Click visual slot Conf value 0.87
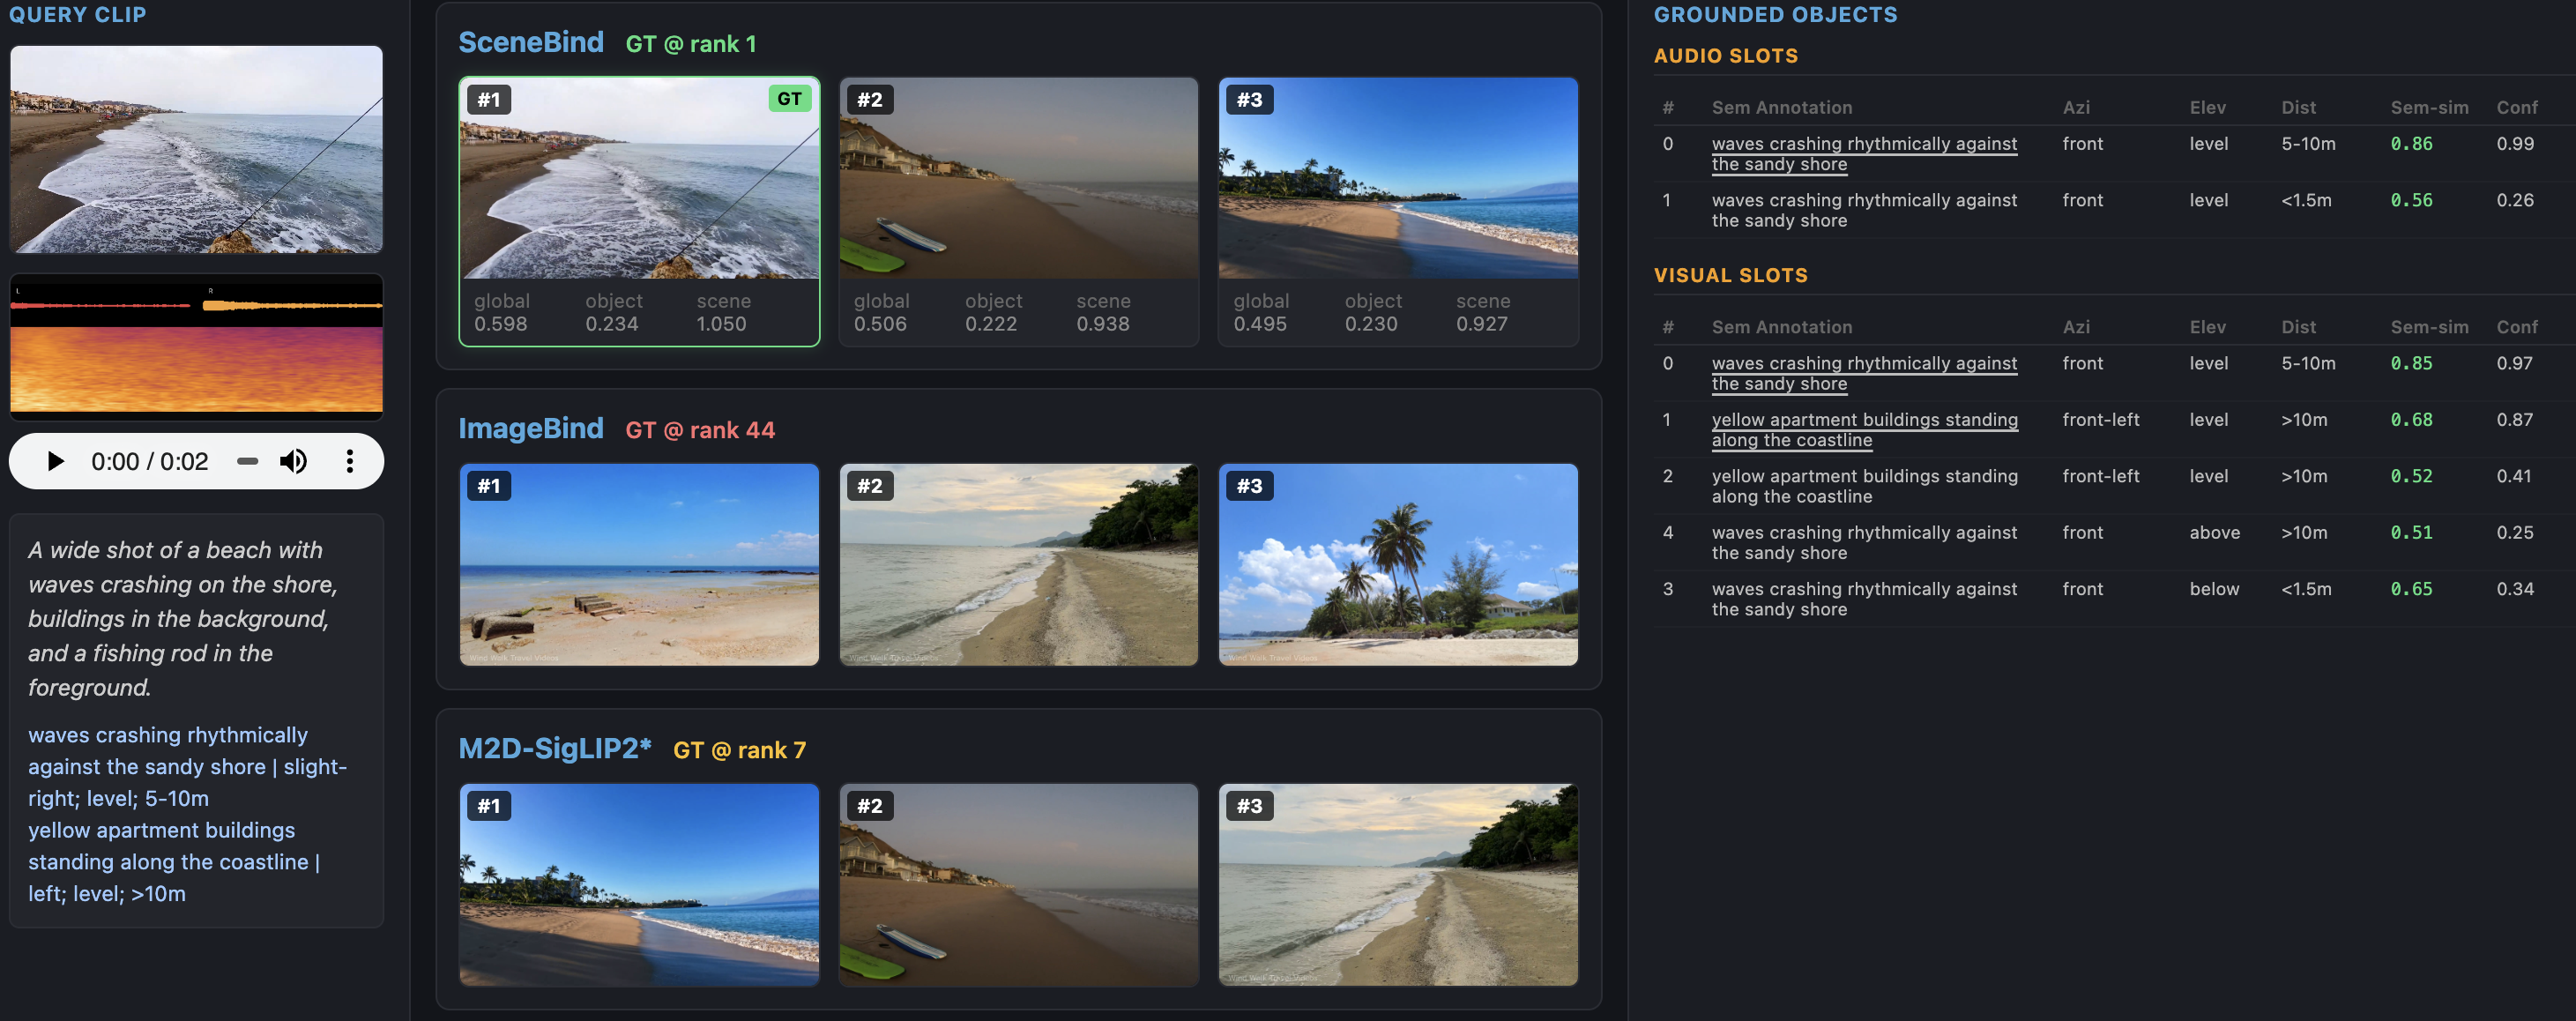The height and width of the screenshot is (1021, 2576). tap(2514, 420)
